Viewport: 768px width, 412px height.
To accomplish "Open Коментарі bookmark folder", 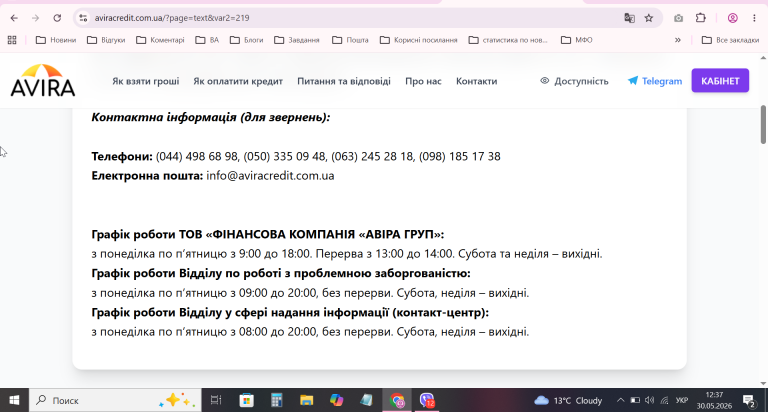I will (160, 40).
